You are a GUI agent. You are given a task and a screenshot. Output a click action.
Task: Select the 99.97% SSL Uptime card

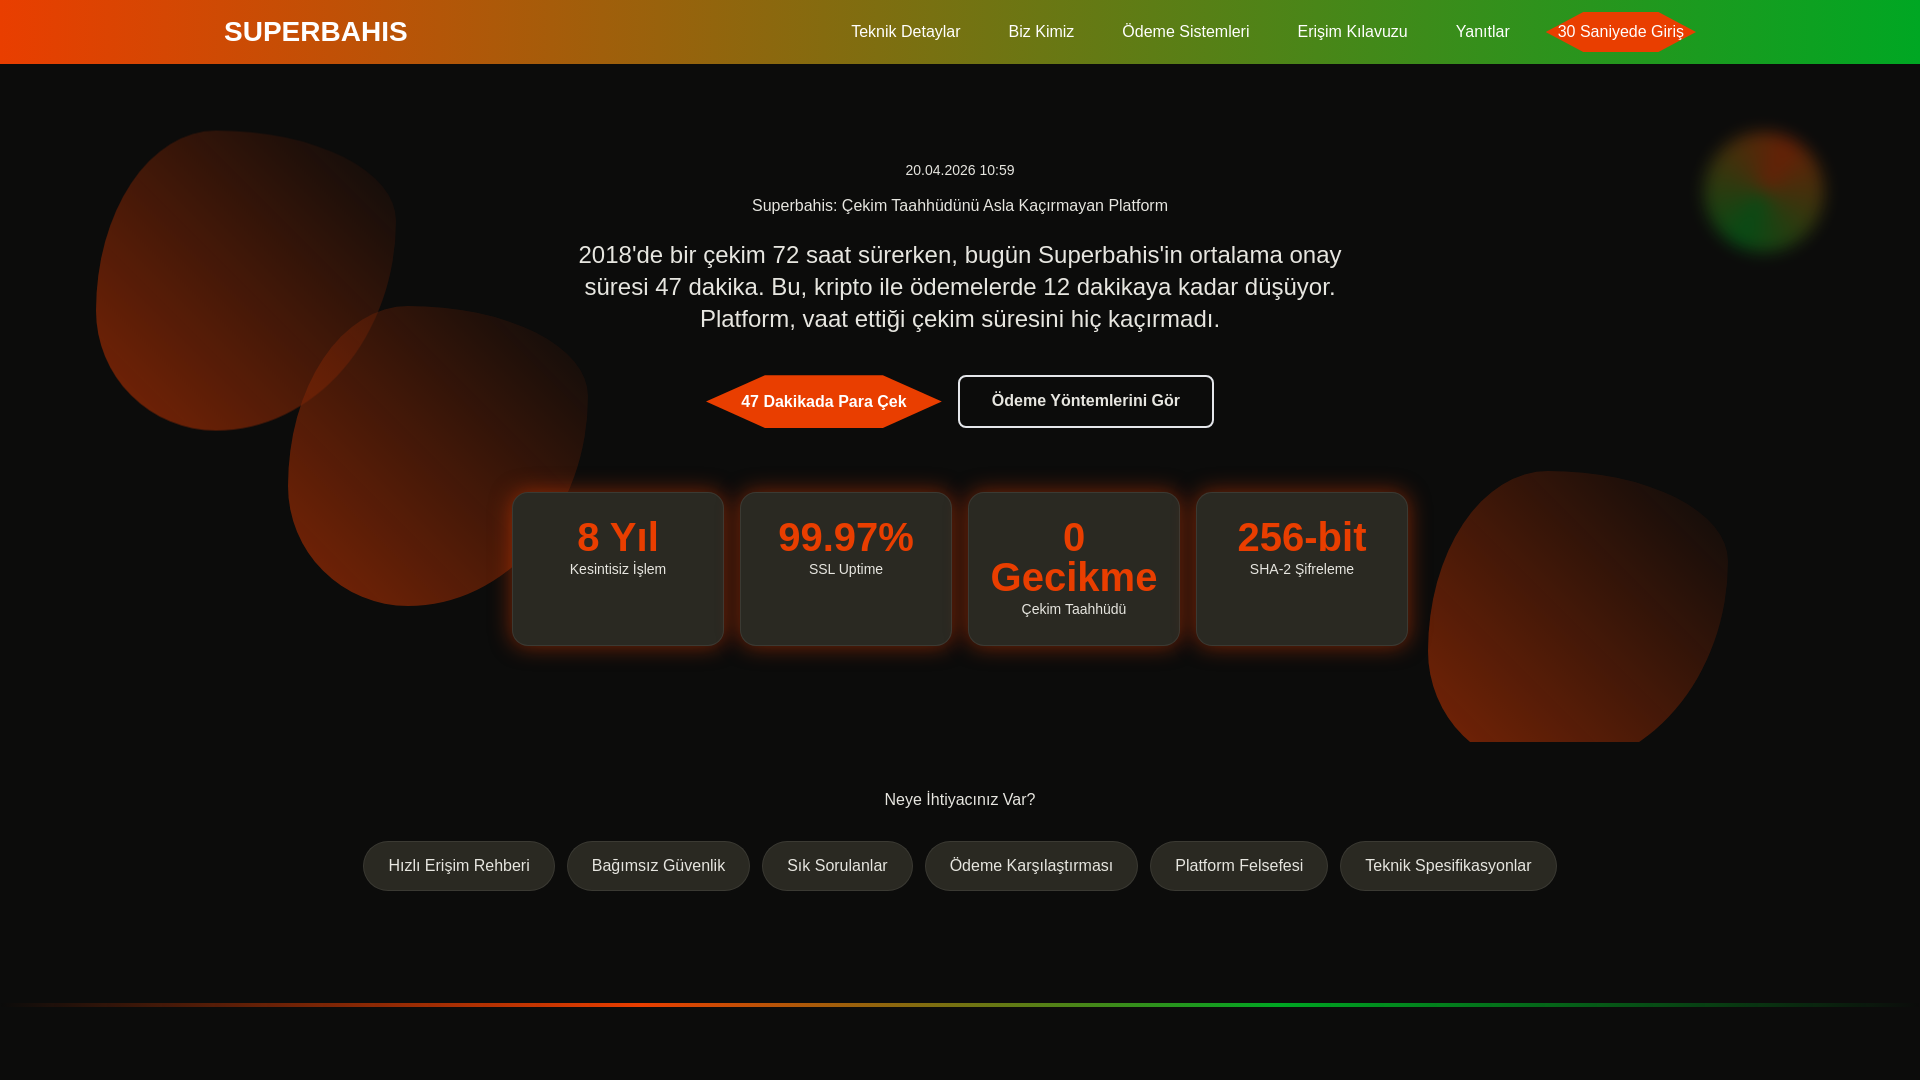(x=846, y=568)
